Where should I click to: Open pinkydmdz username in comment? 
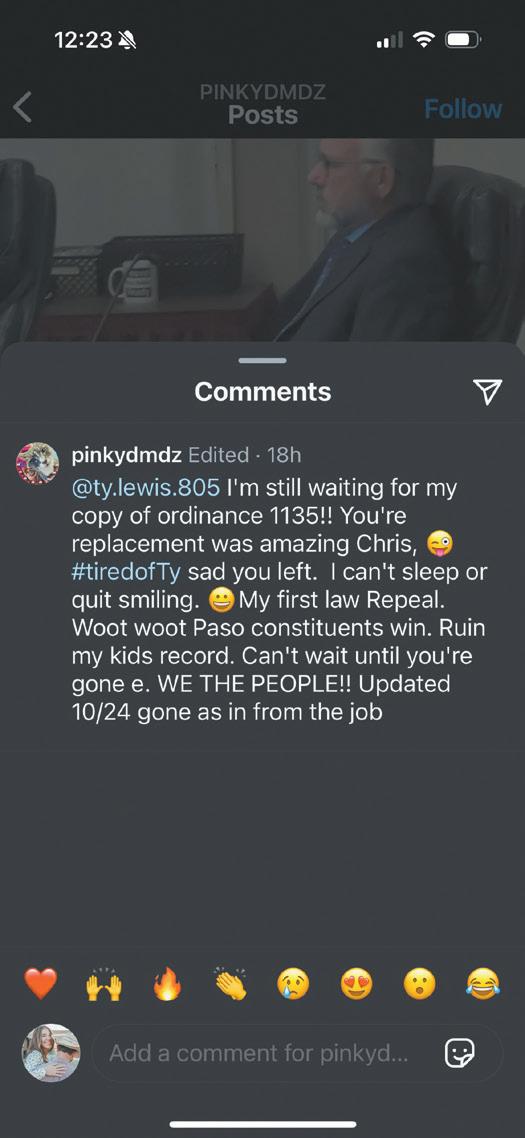coord(127,455)
